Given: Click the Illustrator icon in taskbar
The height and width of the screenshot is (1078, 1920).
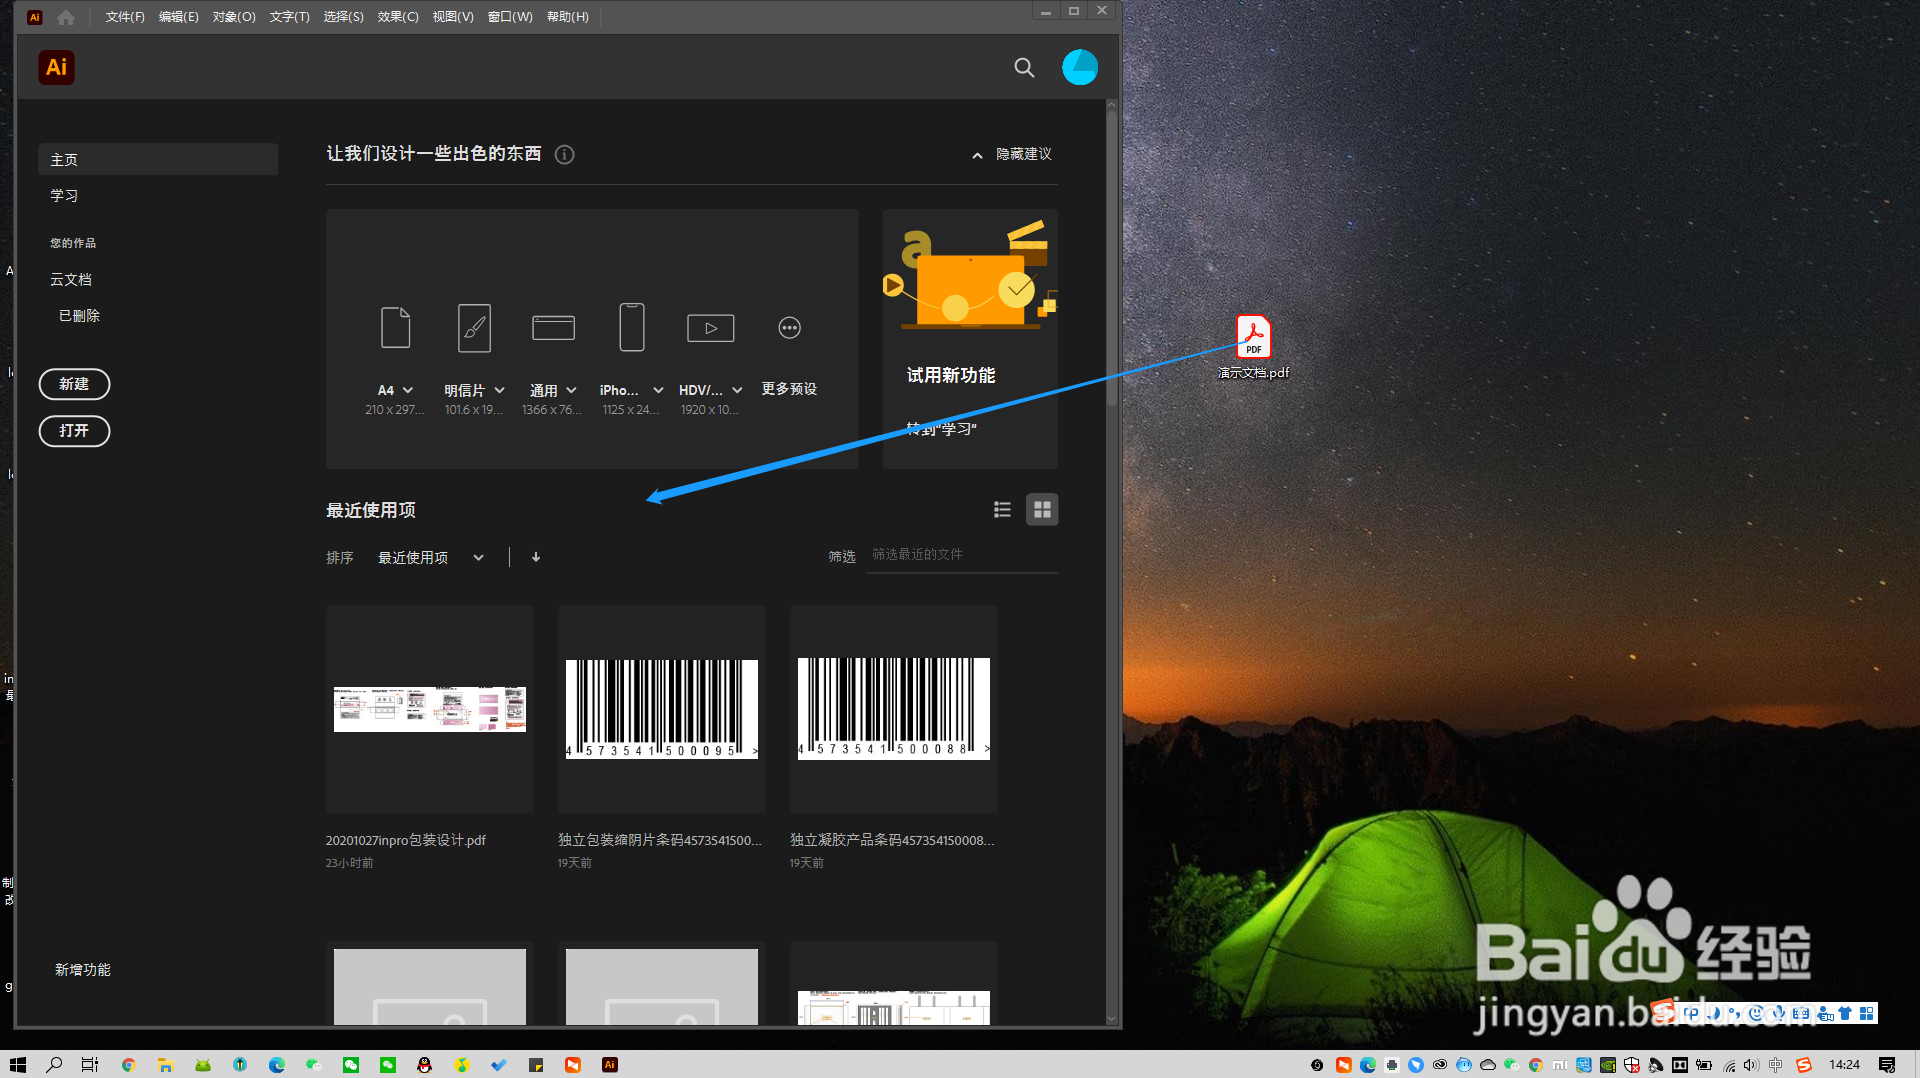Looking at the screenshot, I should click(610, 1065).
